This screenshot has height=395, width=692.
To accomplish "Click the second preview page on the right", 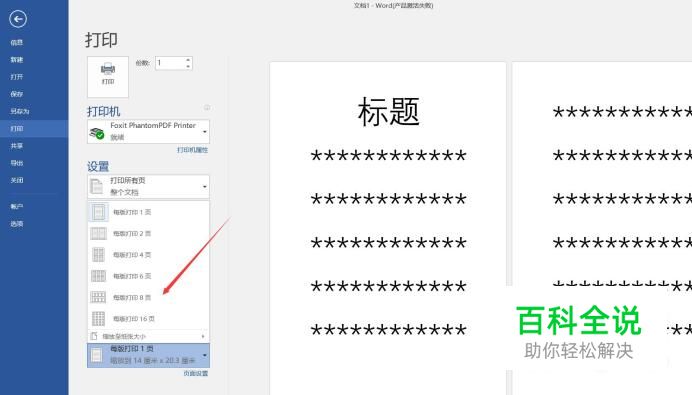I will [x=602, y=228].
